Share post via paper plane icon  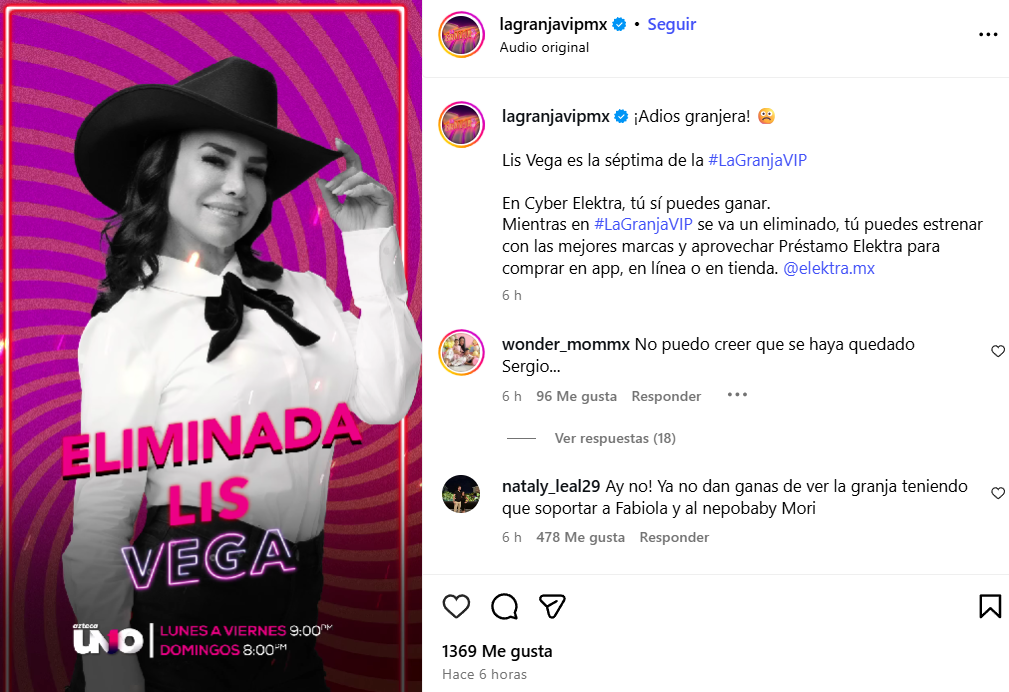[552, 606]
